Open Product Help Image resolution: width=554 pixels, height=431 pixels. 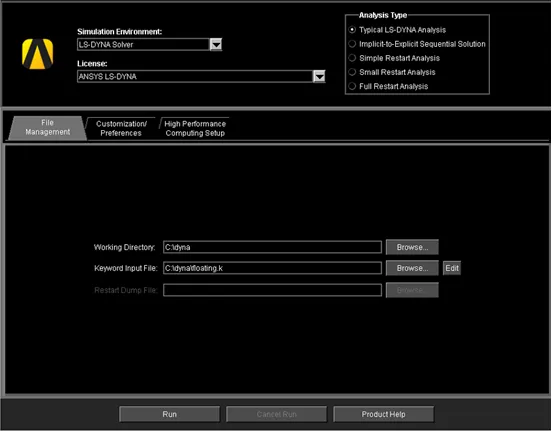pyautogui.click(x=383, y=414)
